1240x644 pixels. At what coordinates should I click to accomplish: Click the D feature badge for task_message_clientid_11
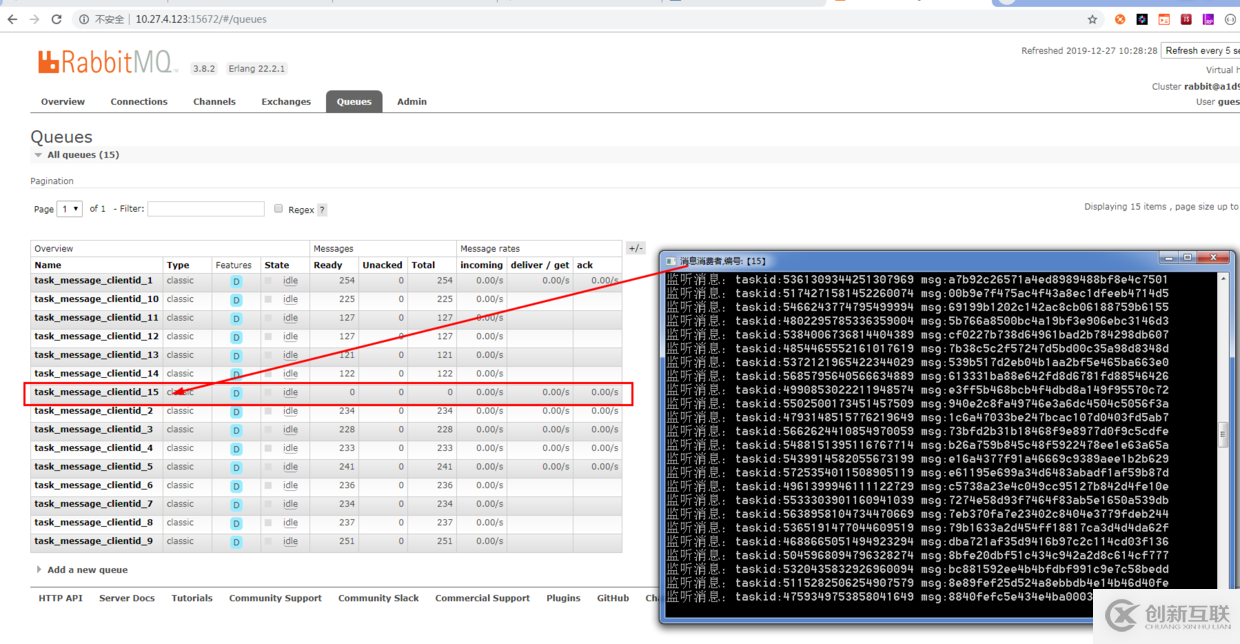237,319
